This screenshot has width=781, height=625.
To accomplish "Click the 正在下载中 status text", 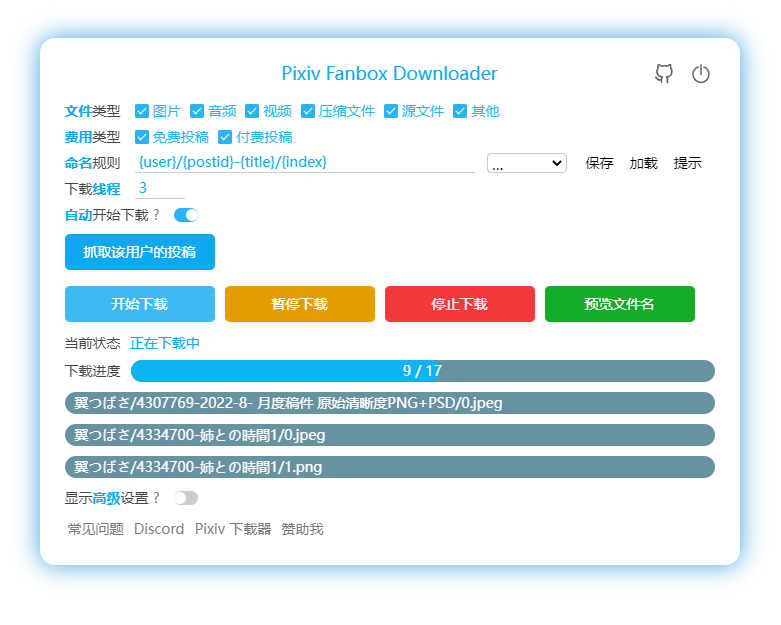I will [165, 343].
